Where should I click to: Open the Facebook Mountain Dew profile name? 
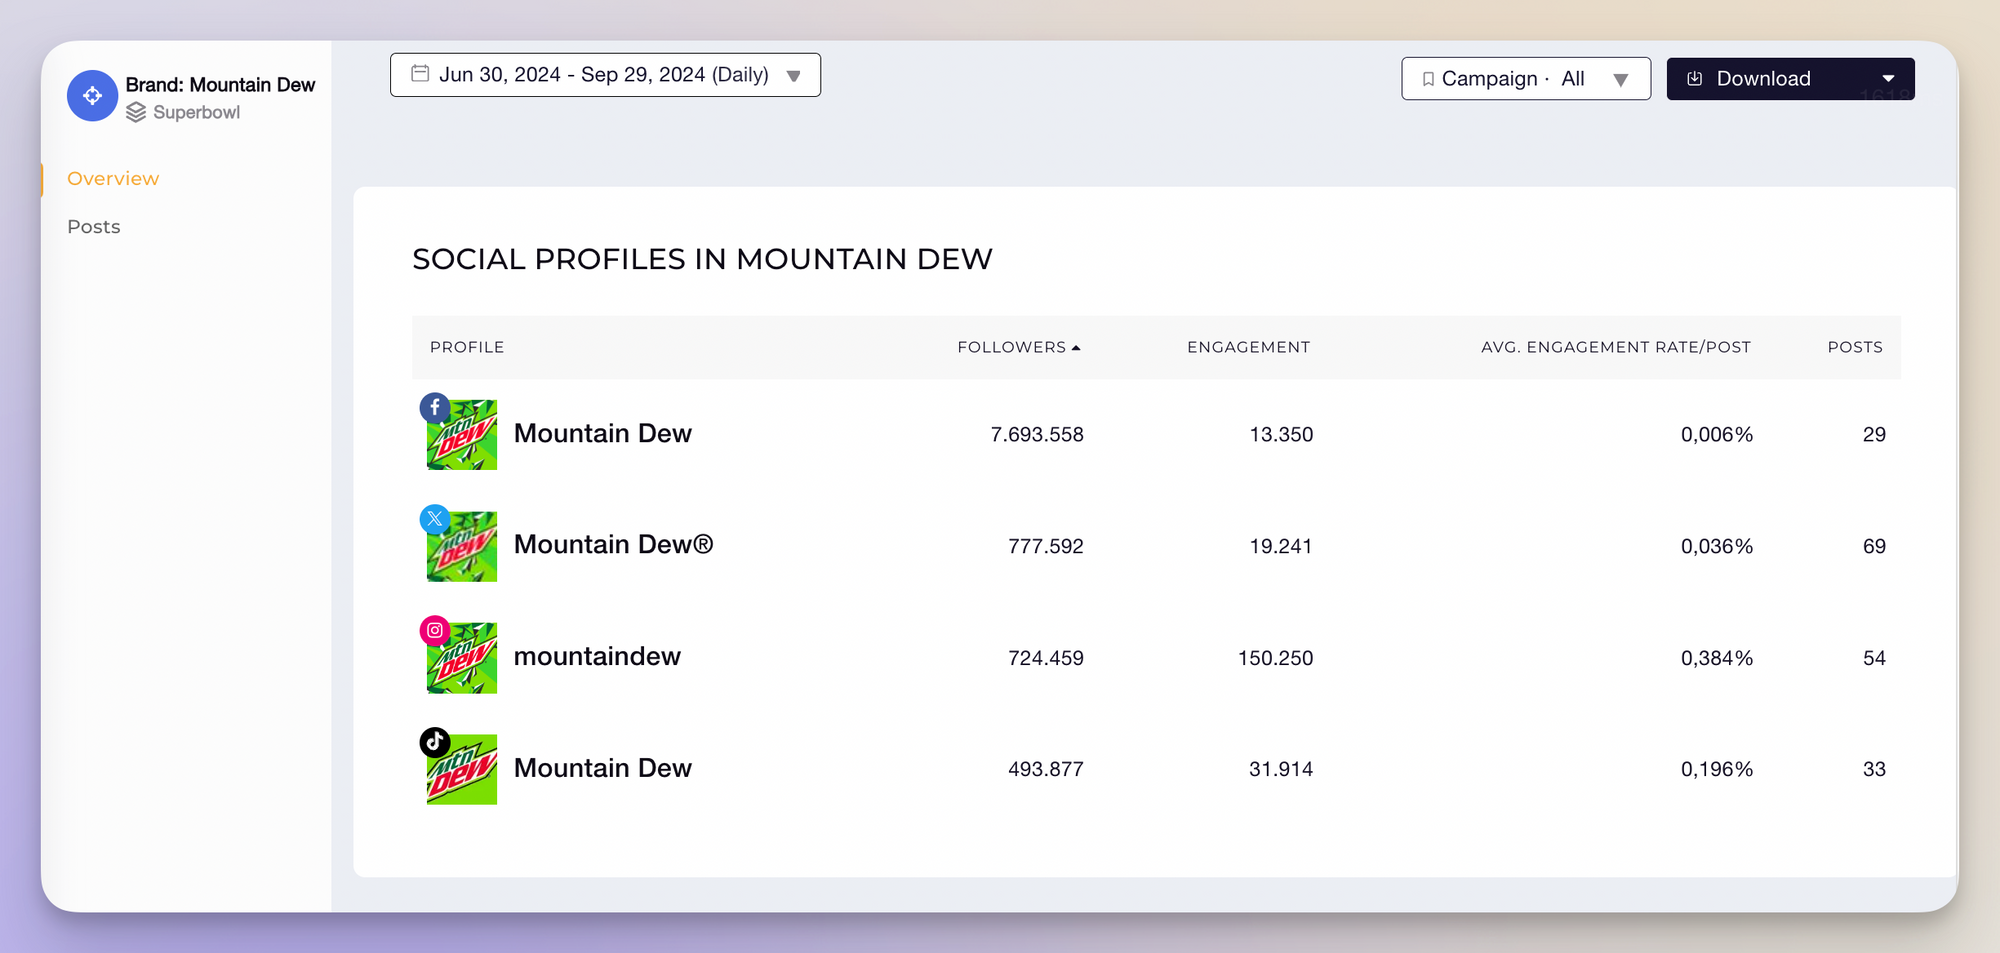603,434
